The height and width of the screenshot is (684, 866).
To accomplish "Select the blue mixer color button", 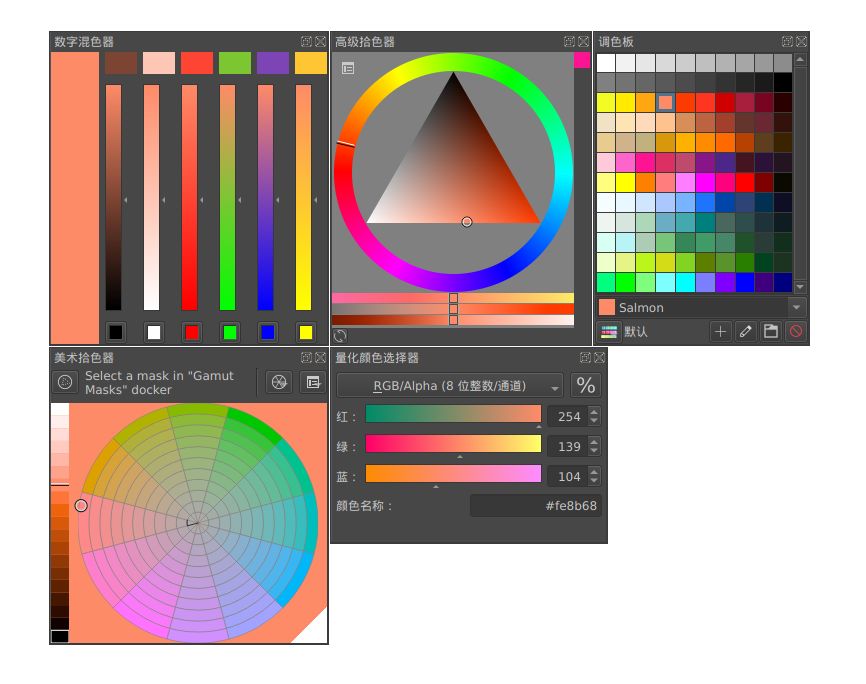I will [x=267, y=332].
